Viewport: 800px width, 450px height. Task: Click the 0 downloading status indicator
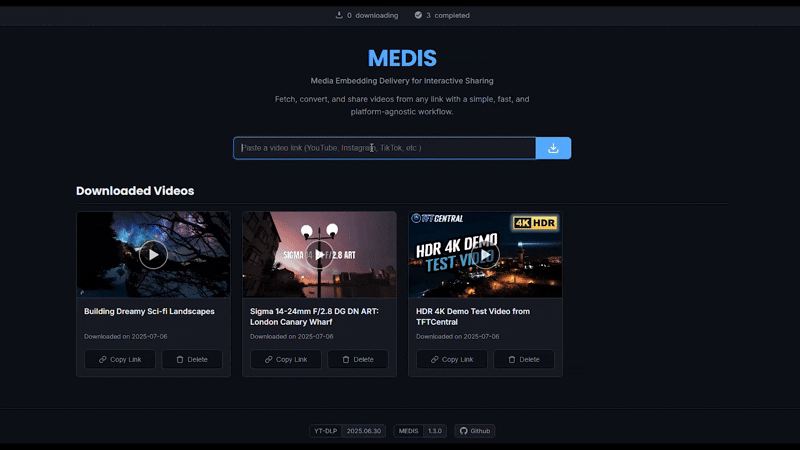[x=366, y=15]
